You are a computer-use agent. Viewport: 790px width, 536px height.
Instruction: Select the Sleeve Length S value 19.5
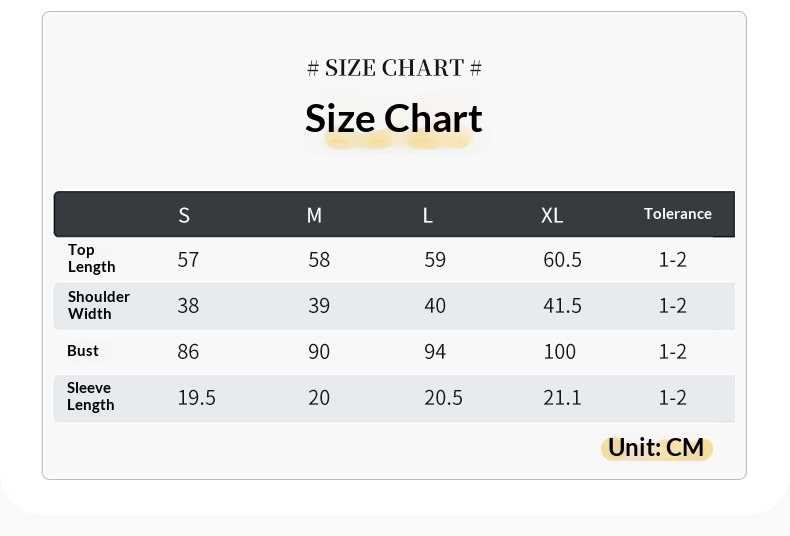(196, 398)
